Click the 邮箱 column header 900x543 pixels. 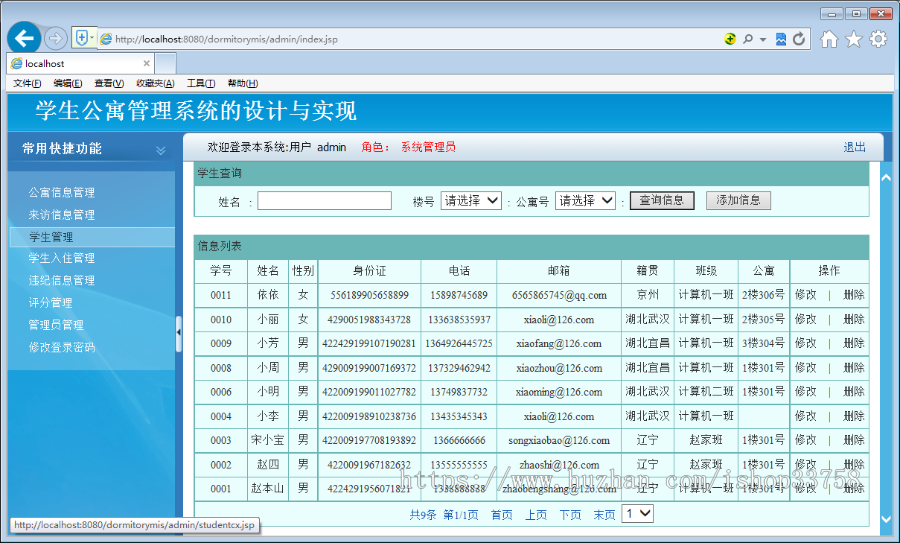(559, 271)
